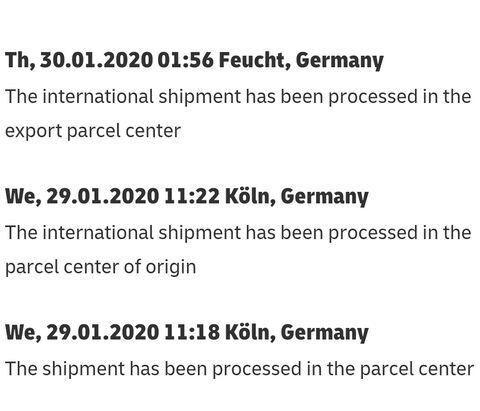
Task: Click the 29.01.2020 date beside 11:18
Action: (103, 332)
